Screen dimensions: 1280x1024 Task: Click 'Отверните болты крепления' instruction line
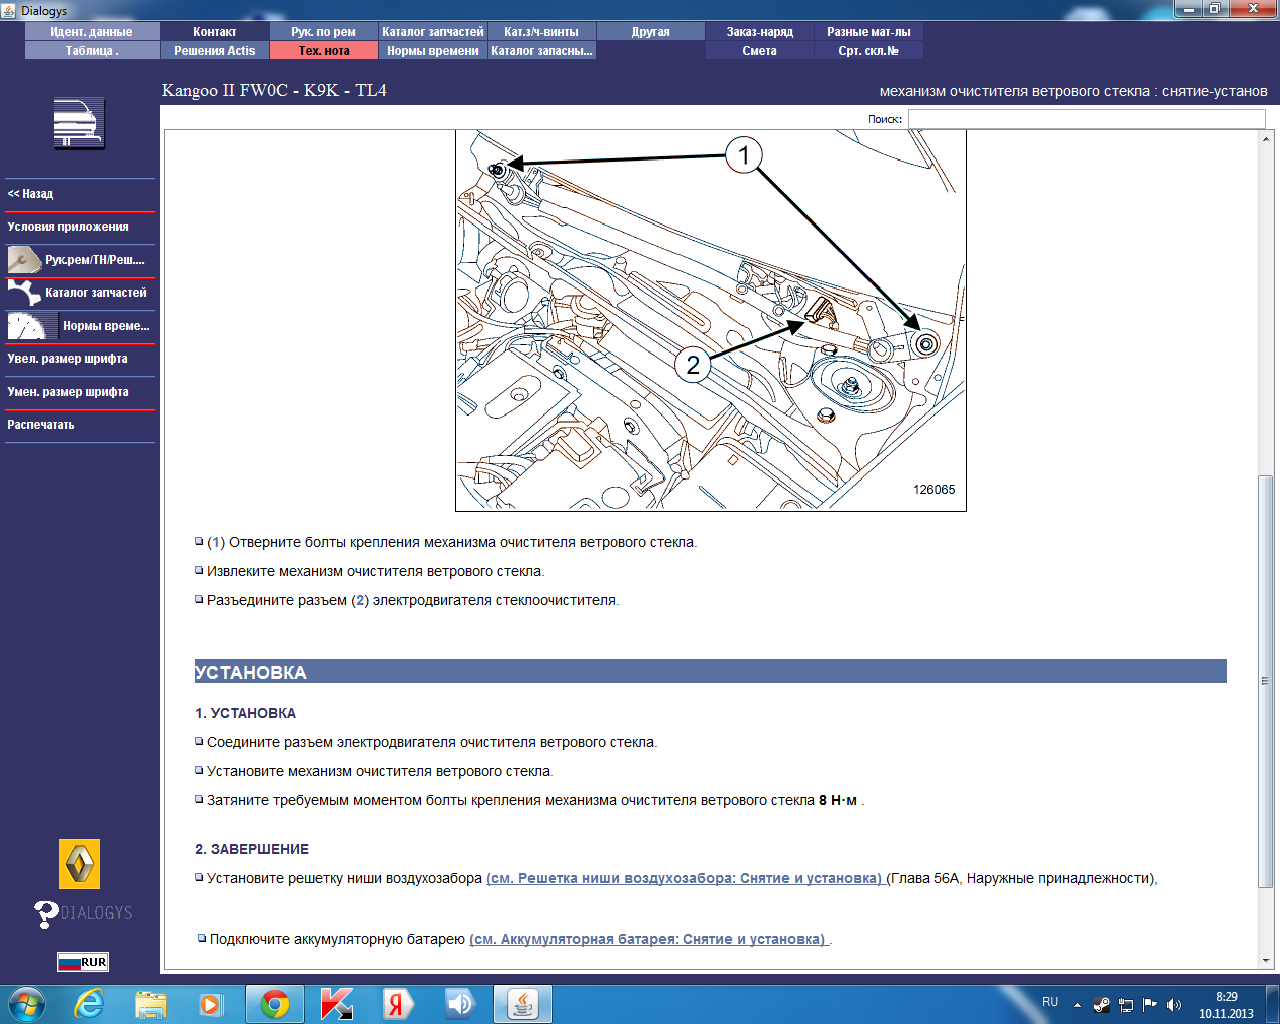pyautogui.click(x=452, y=543)
